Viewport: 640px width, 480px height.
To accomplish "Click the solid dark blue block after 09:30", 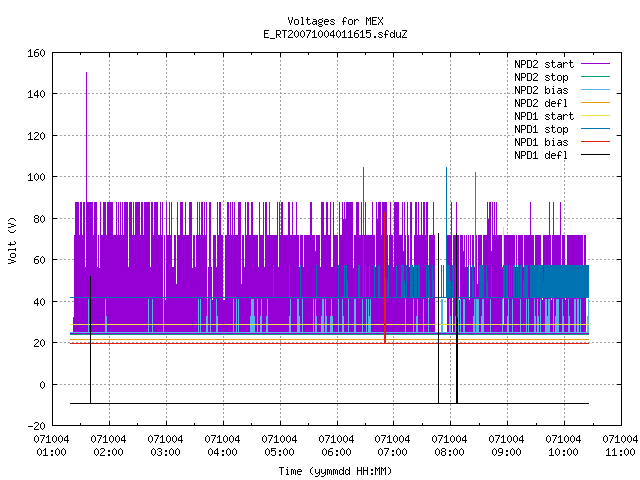I will 559,282.
